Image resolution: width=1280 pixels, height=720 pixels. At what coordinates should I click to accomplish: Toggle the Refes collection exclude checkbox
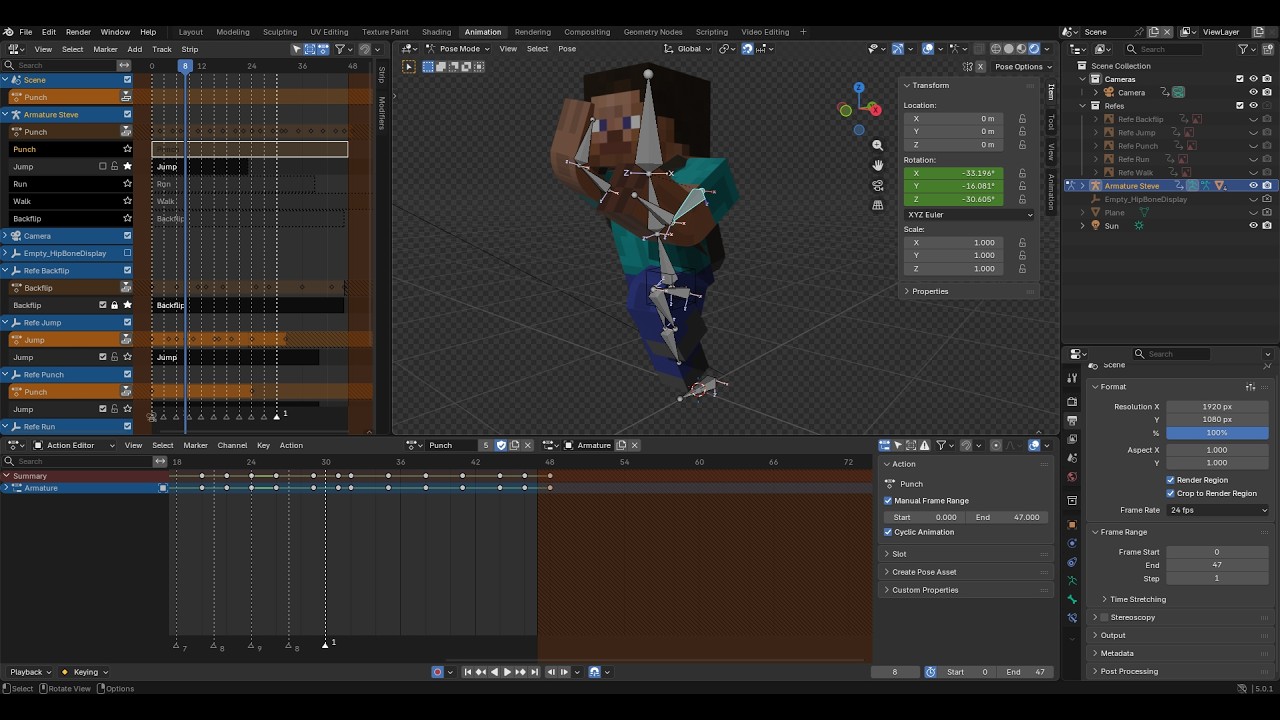1240,105
